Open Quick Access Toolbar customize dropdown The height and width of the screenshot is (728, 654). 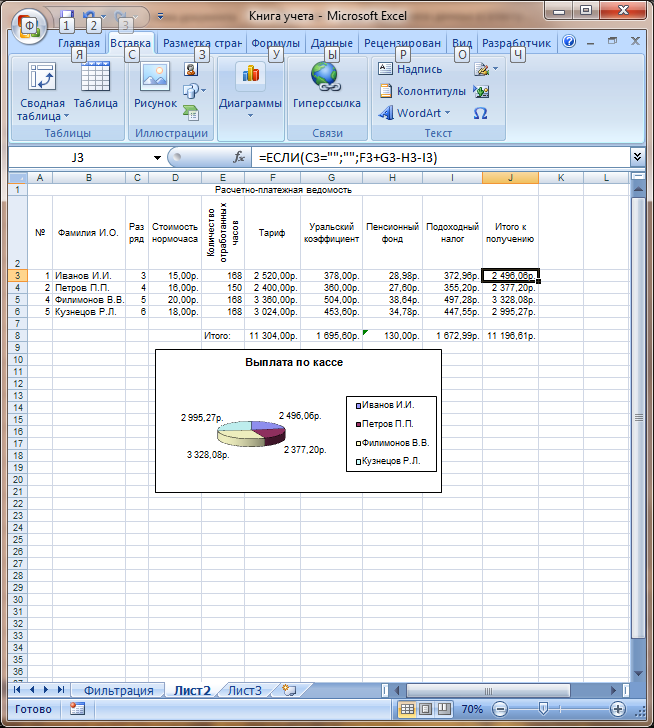pos(160,16)
